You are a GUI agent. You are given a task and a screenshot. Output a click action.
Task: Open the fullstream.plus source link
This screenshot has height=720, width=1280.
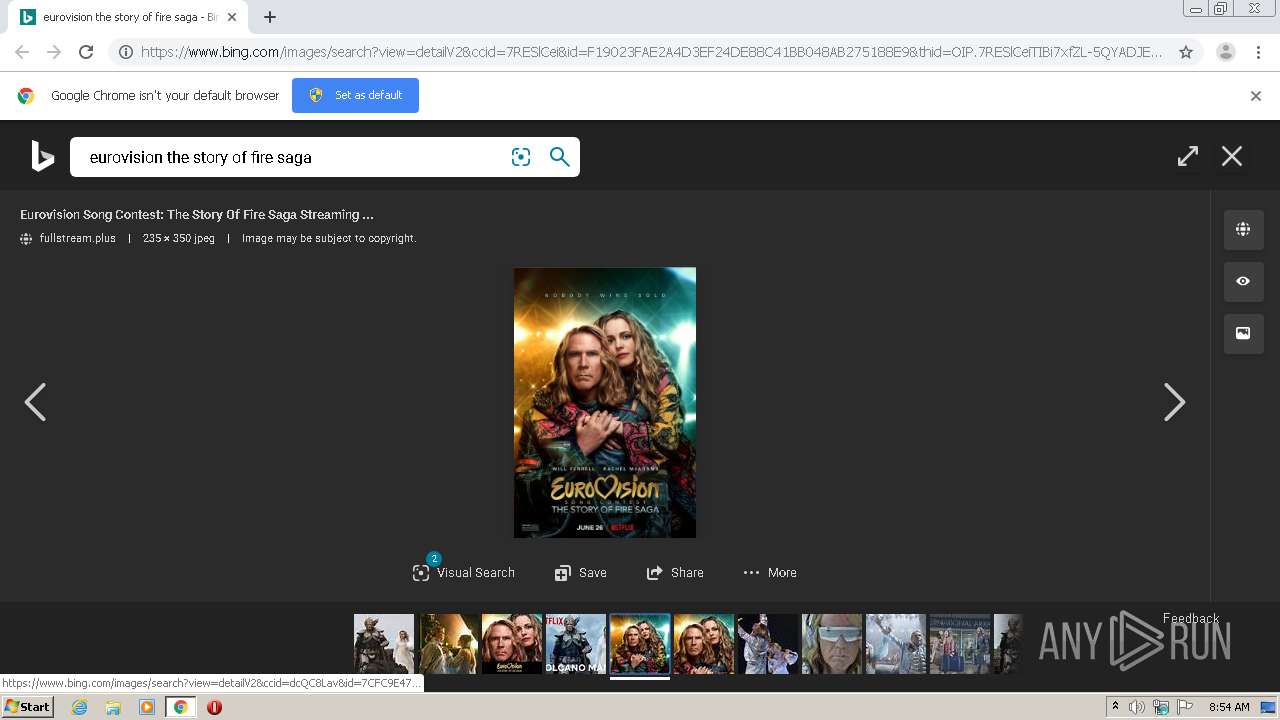tap(77, 238)
